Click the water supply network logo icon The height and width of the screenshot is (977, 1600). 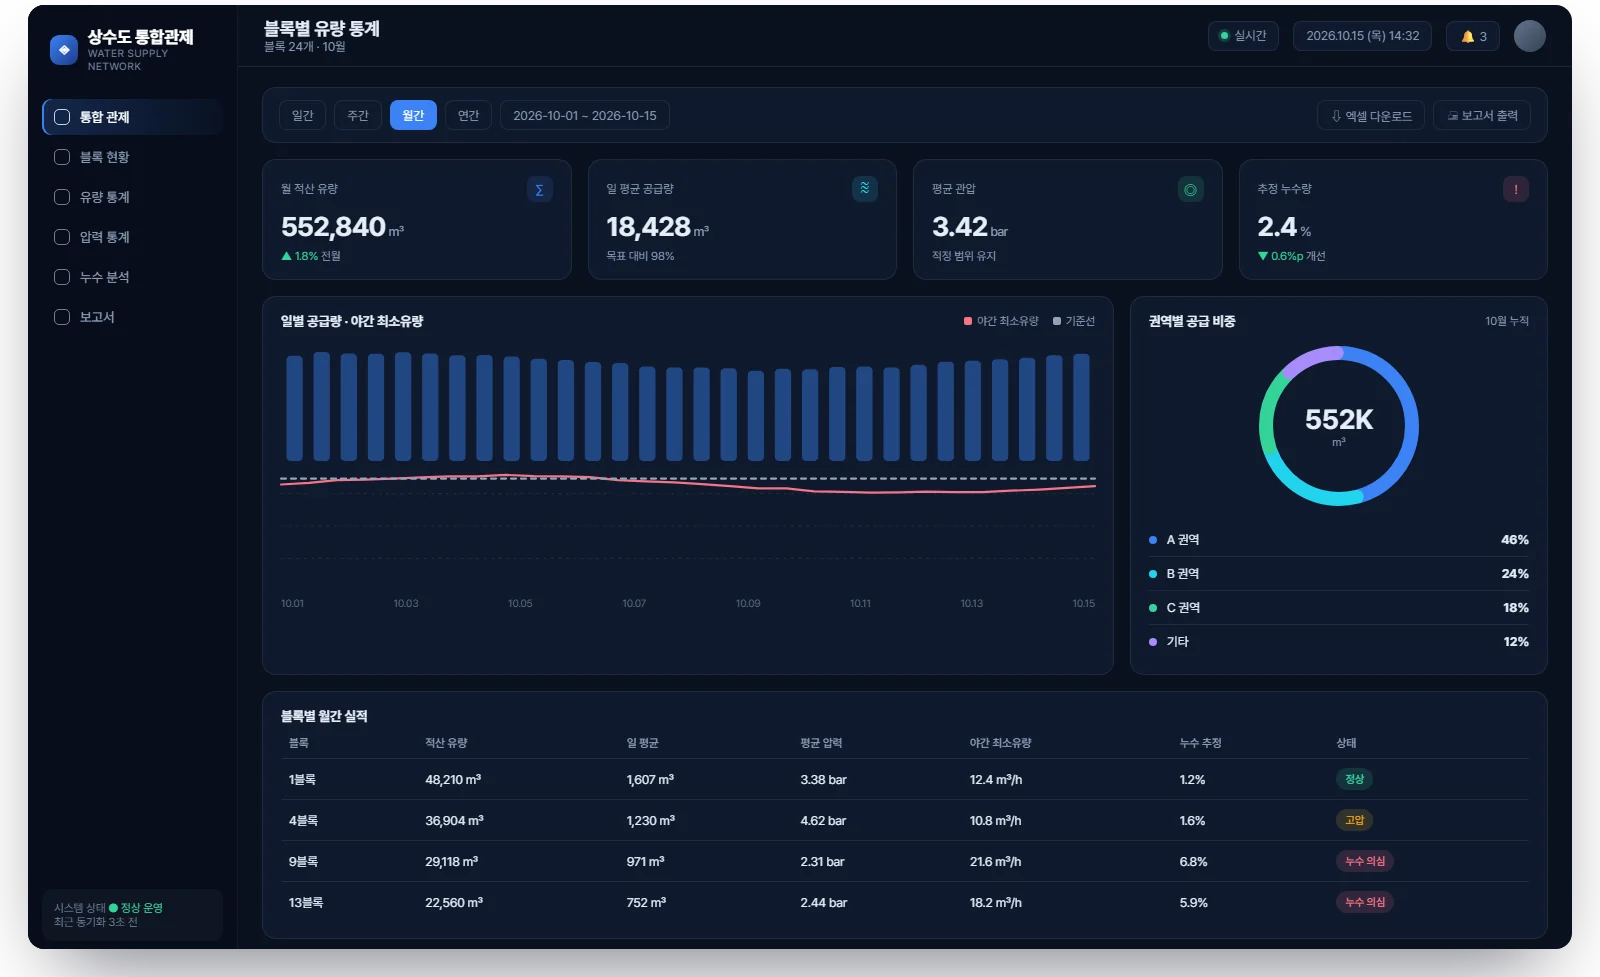point(64,50)
